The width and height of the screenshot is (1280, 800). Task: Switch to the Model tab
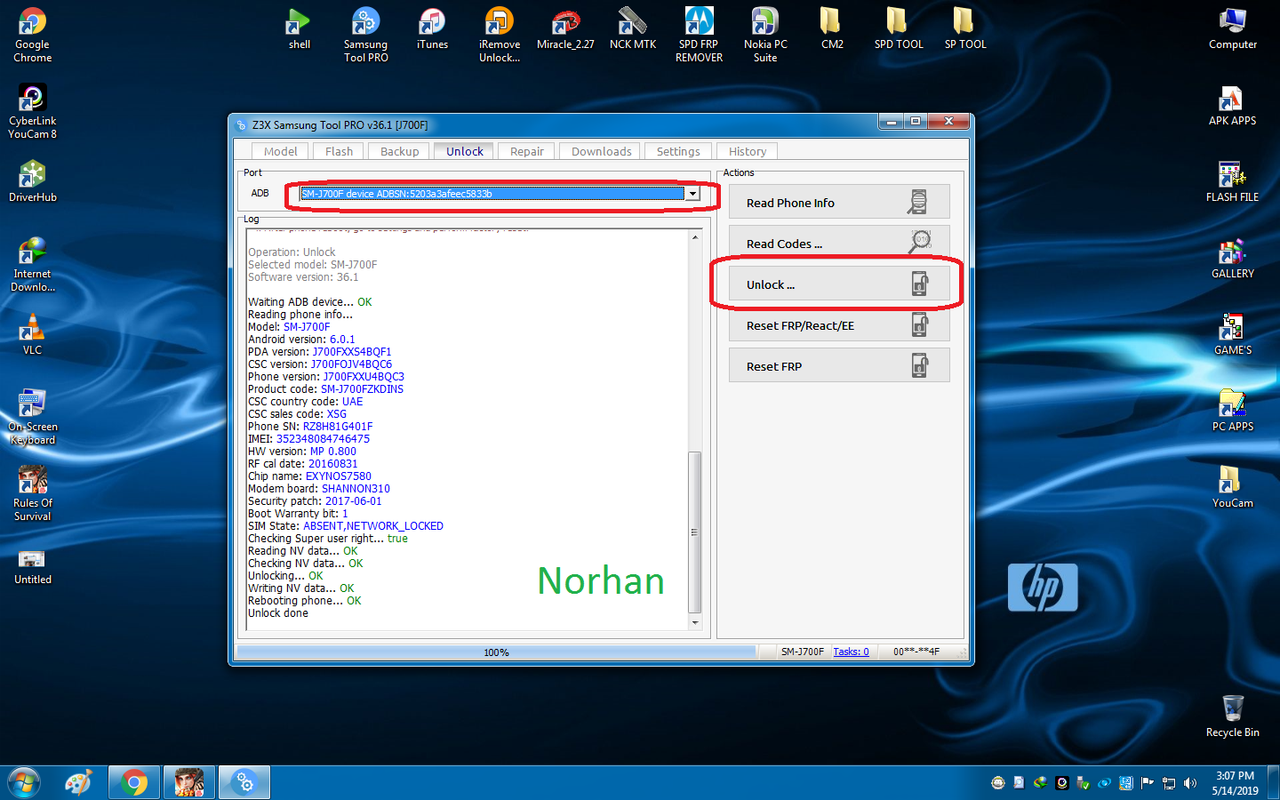281,151
